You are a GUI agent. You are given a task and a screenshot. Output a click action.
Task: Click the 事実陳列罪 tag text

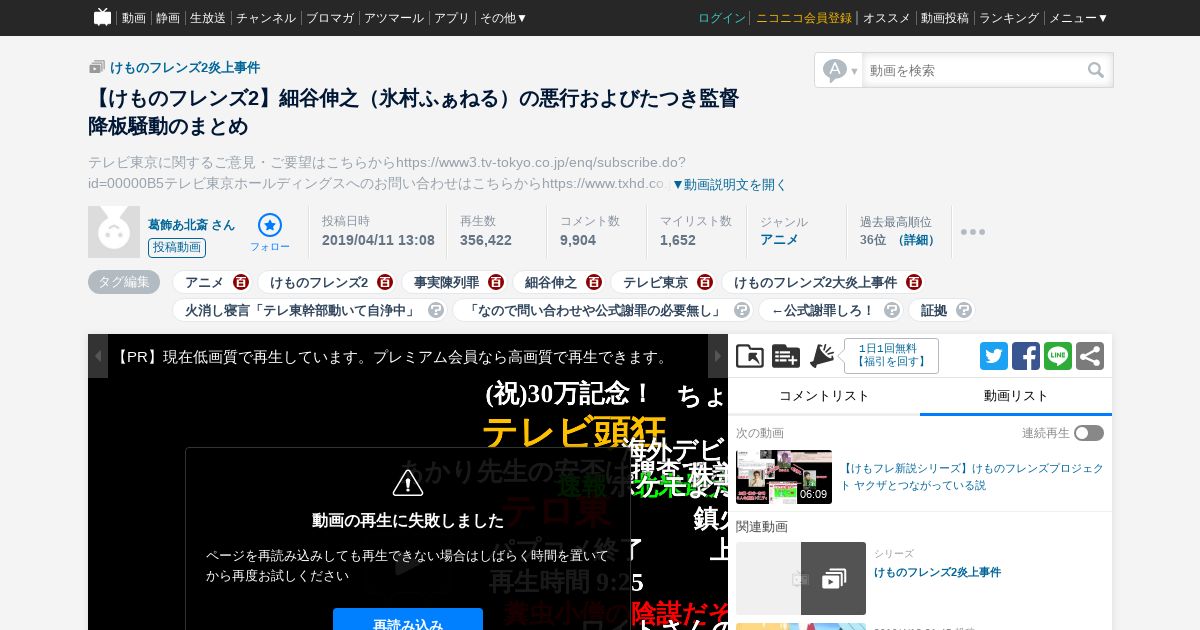[x=446, y=282]
